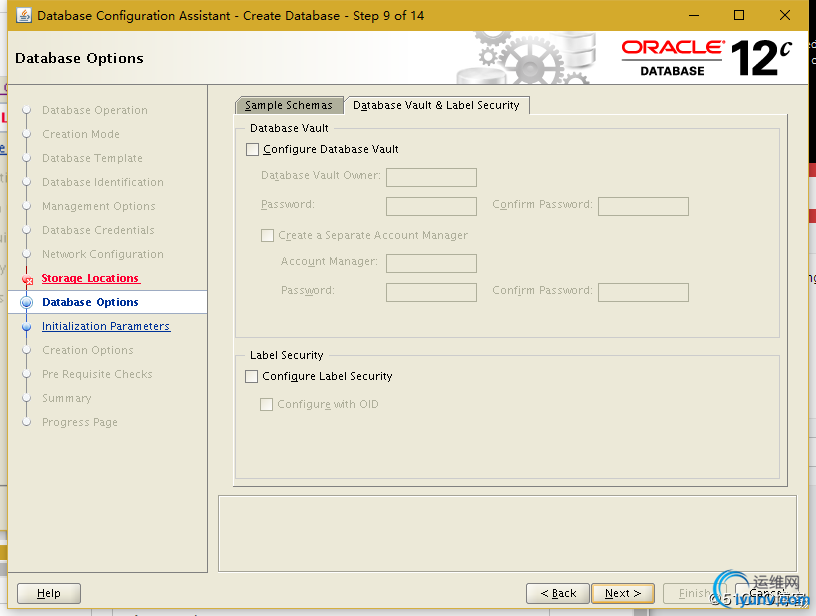This screenshot has height=616, width=816.
Task: Click Confirm Password field for Account Manager
Action: 643,292
